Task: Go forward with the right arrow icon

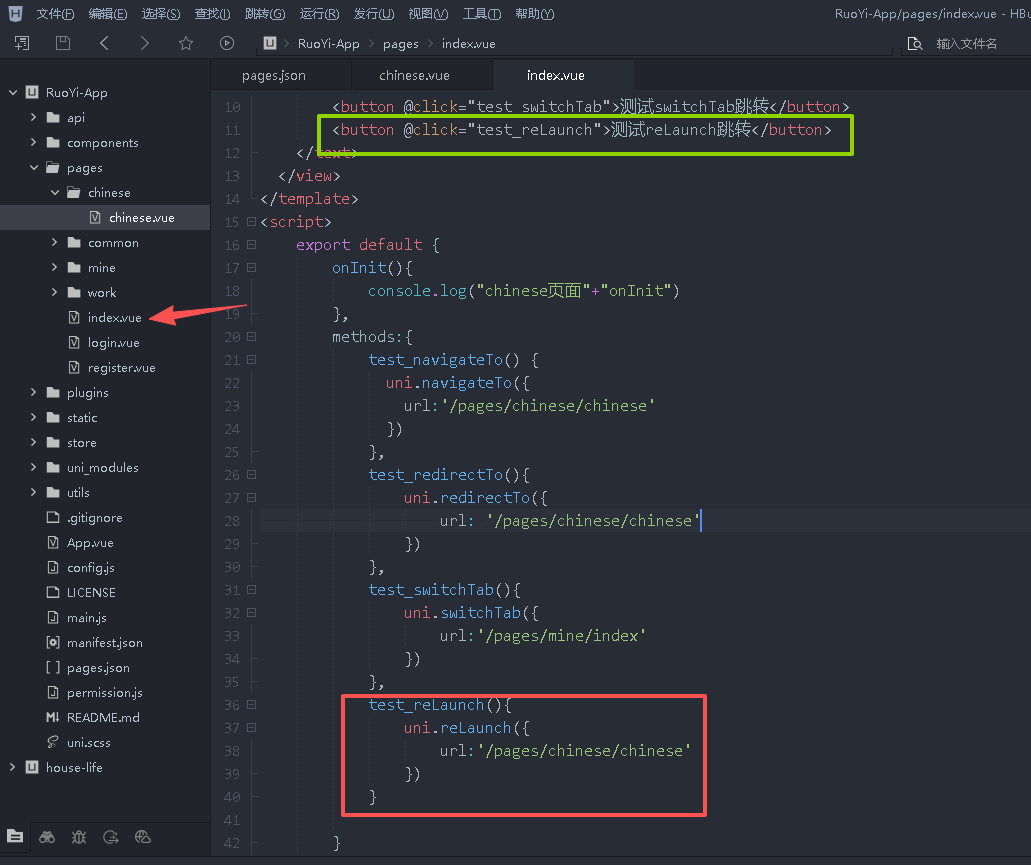Action: (145, 43)
